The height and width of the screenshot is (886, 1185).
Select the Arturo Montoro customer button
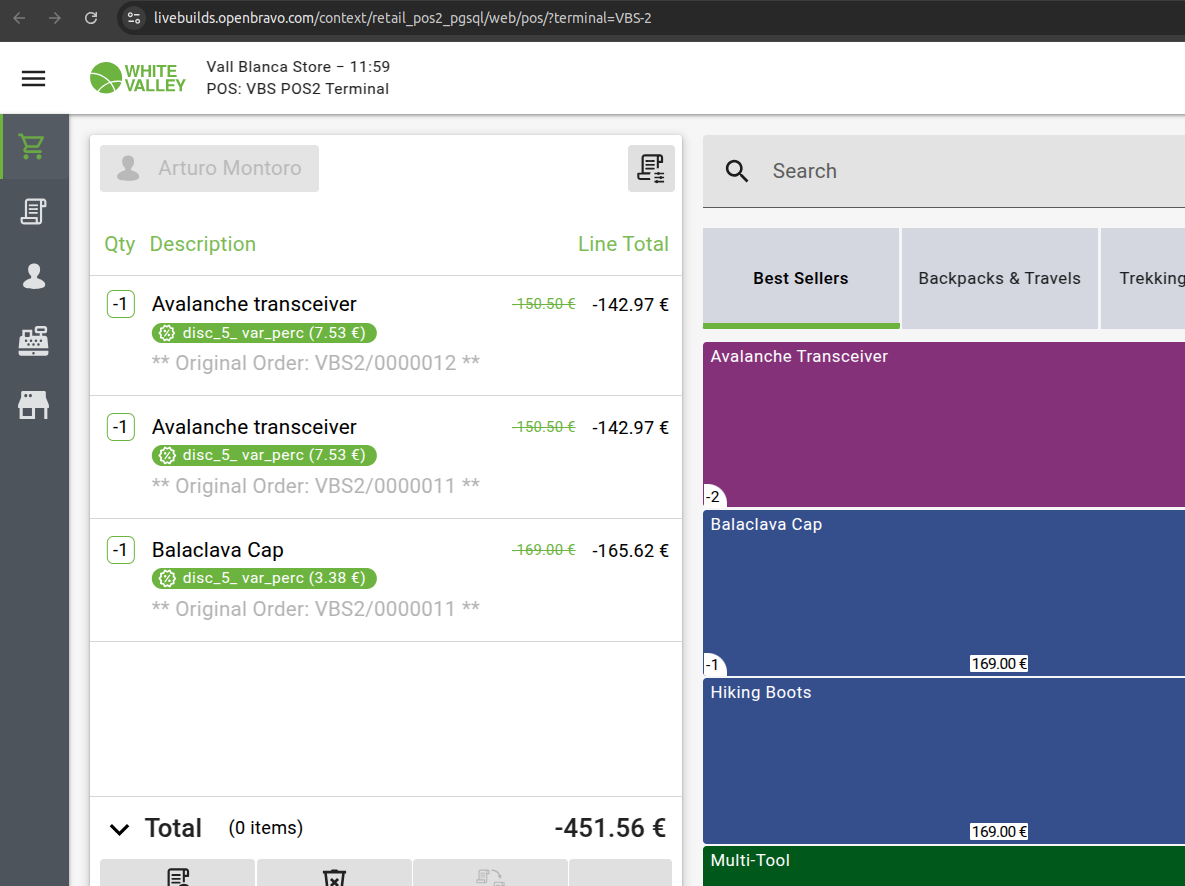coord(209,168)
